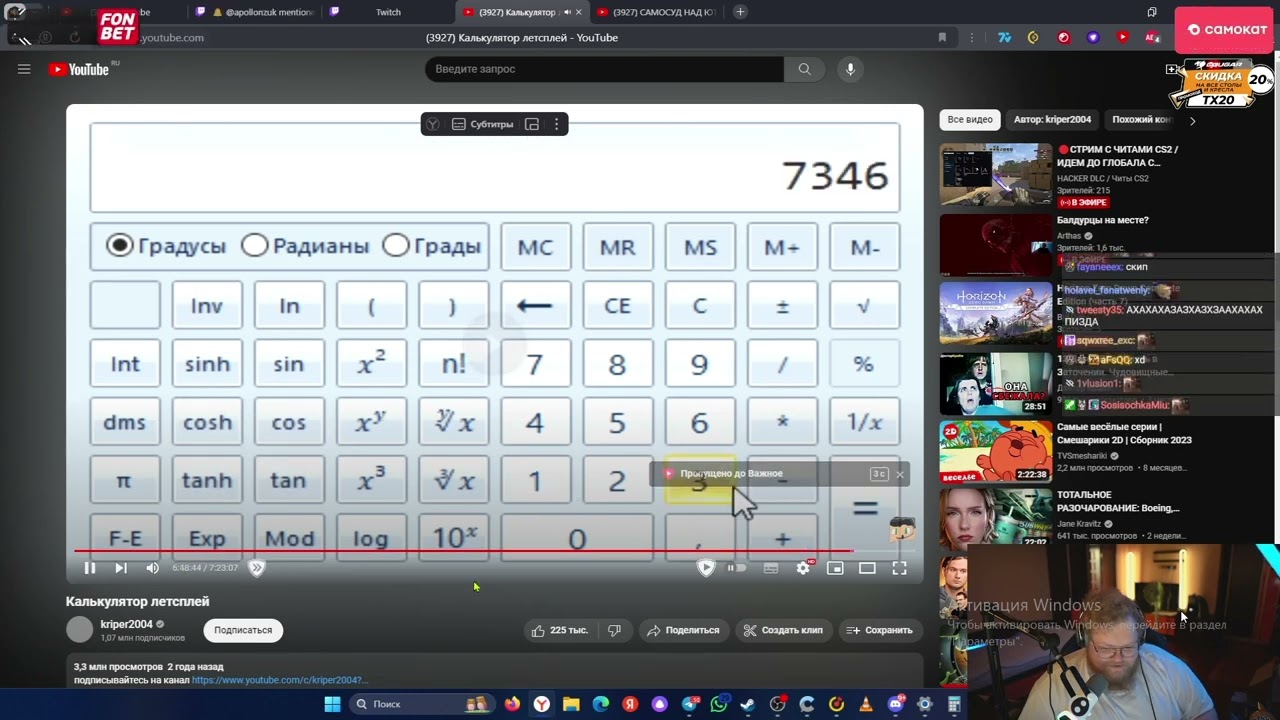Image resolution: width=1280 pixels, height=720 pixels.
Task: Click the kriper2004 channel avatar
Action: click(79, 629)
